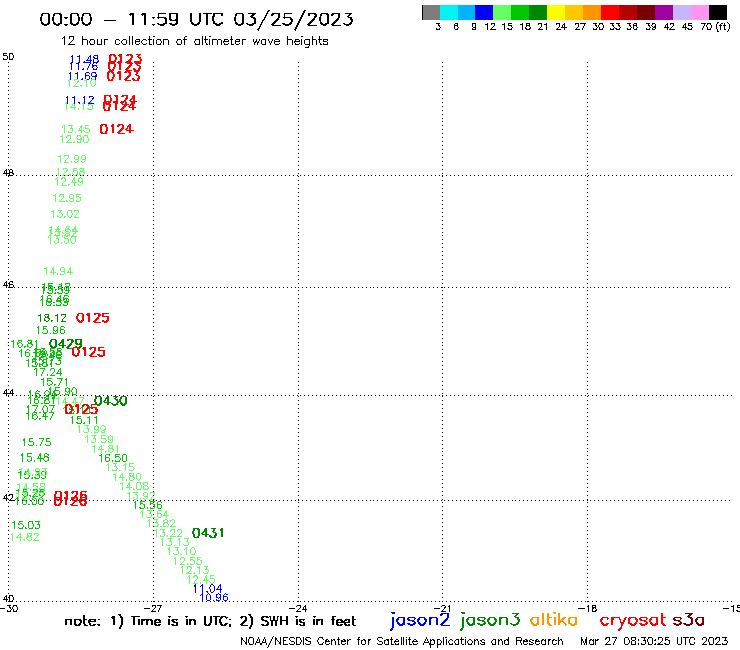Image resolution: width=740 pixels, height=650 pixels.
Task: Click the note about UTC time and SWH feet
Action: [x=210, y=621]
